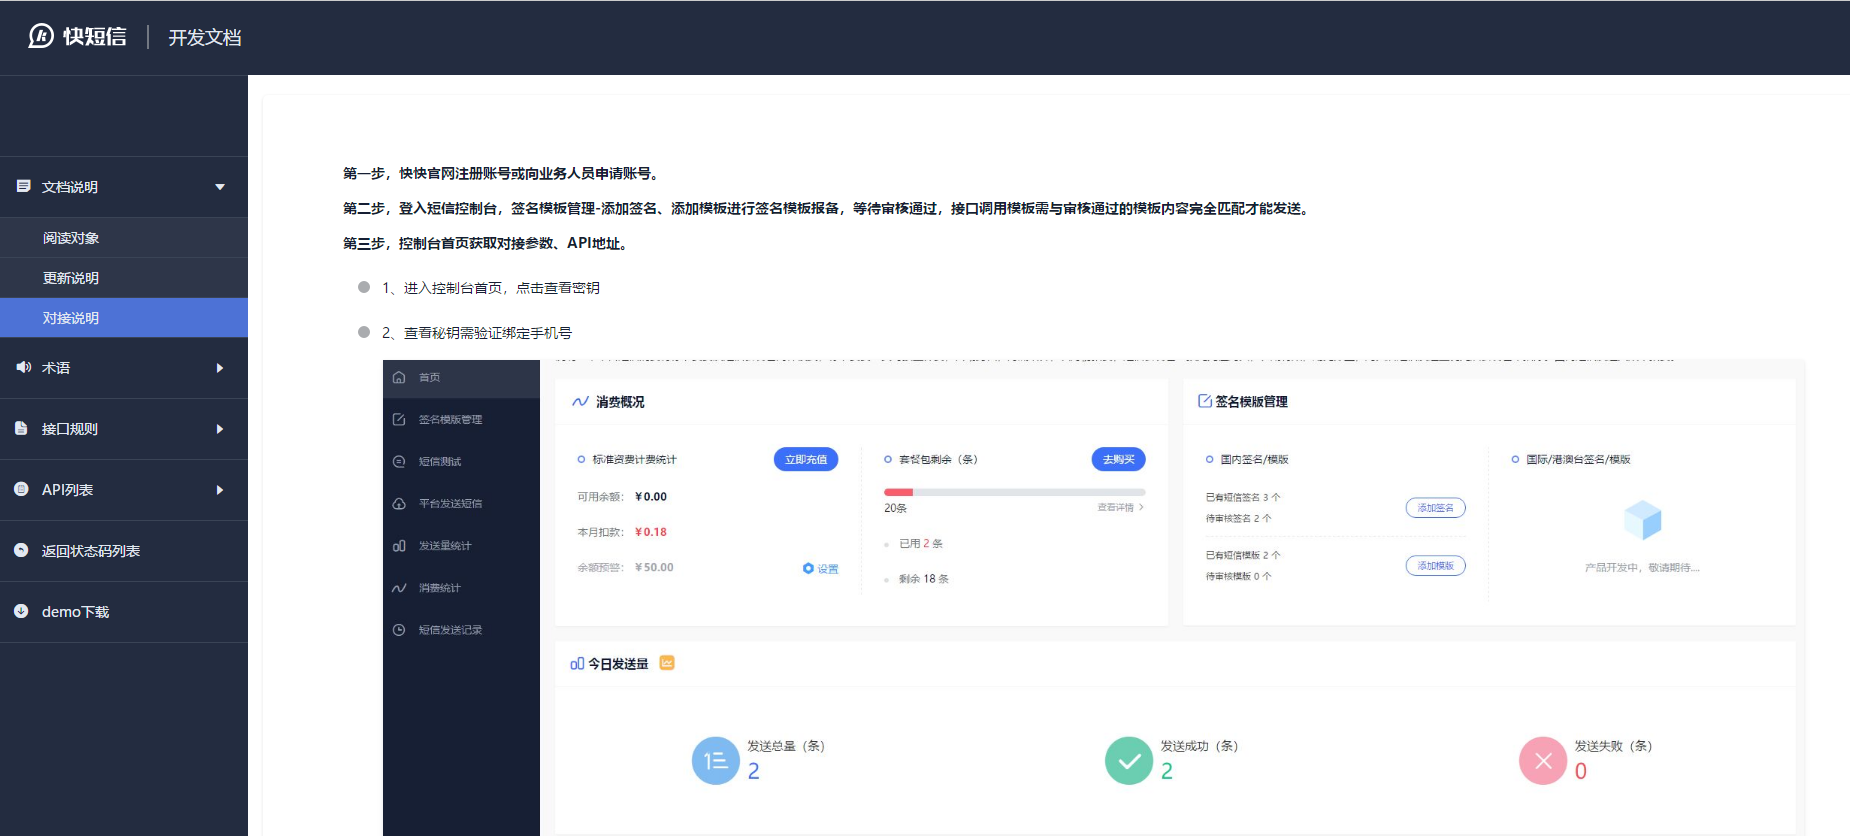Screen dimensions: 1850x836
Task: Click the 术语 speaker icon
Action: pyautogui.click(x=23, y=368)
